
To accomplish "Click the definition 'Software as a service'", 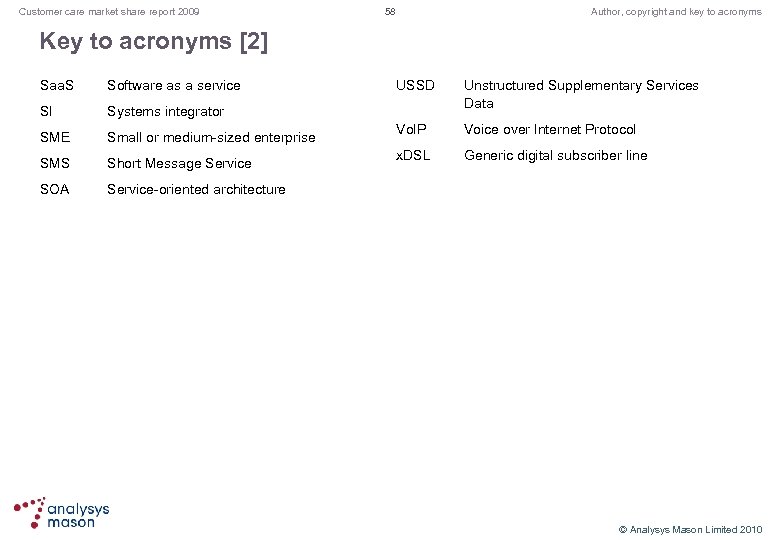I will (x=174, y=86).
